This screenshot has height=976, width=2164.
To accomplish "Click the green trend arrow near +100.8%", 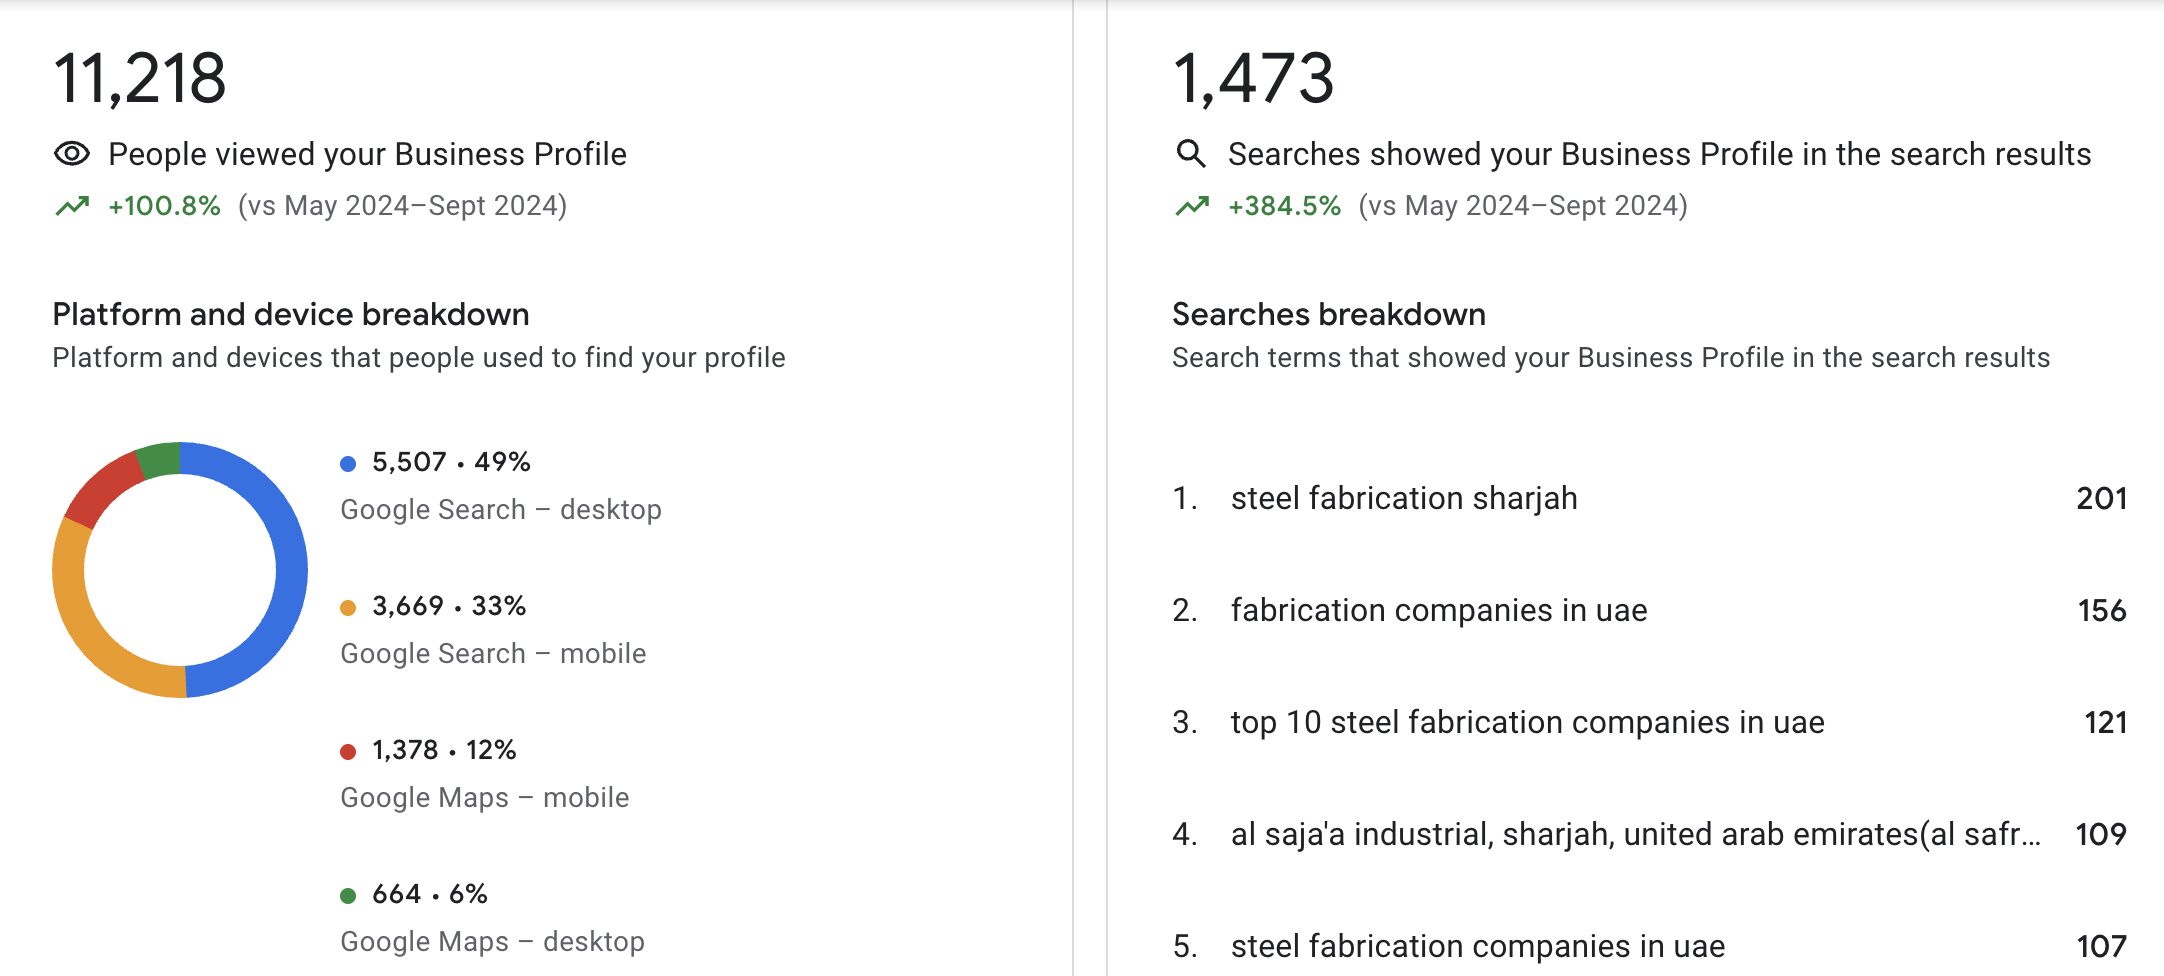I will click(71, 206).
